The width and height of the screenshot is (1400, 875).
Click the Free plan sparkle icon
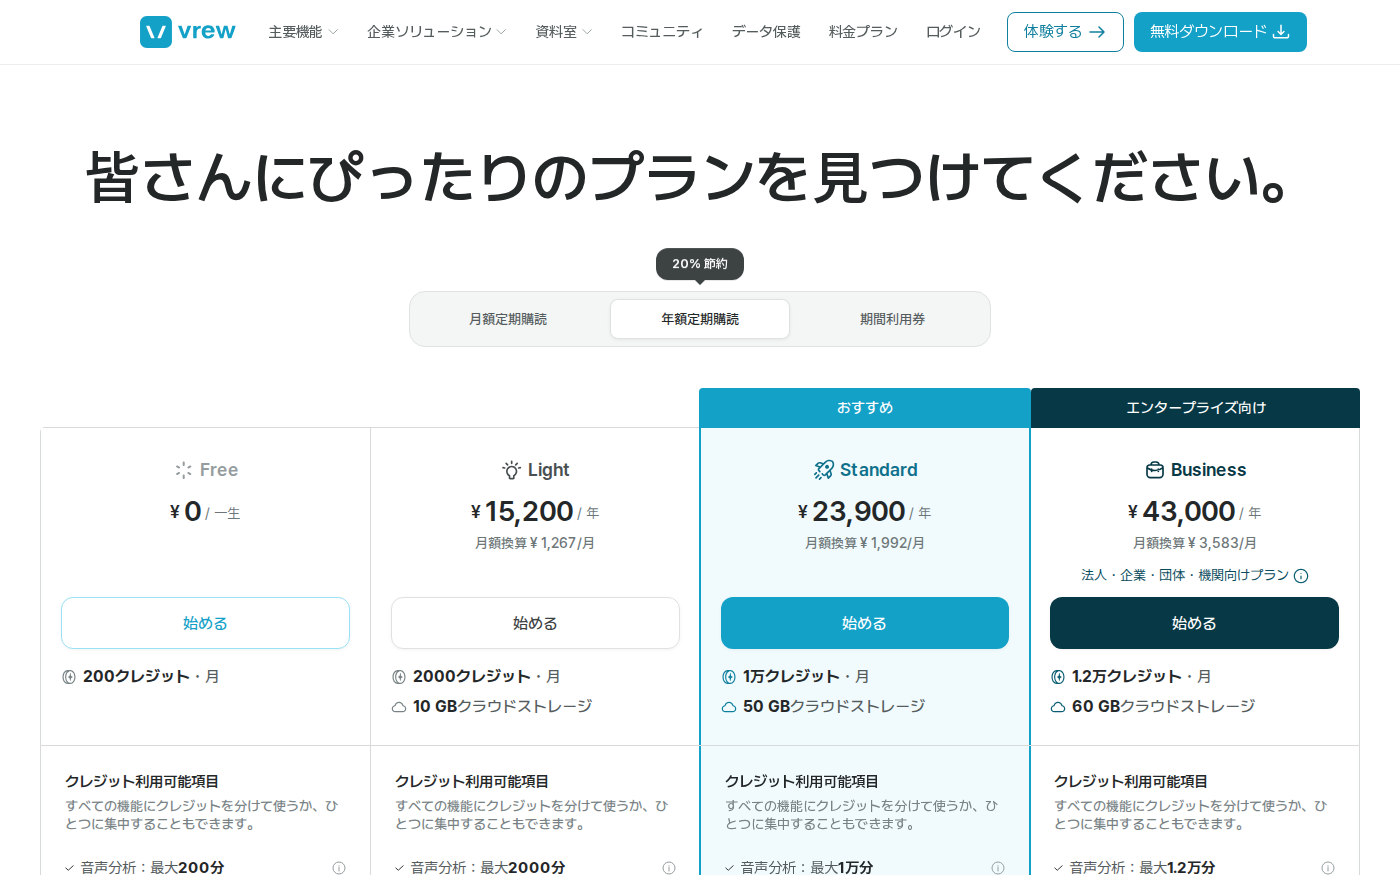click(183, 470)
